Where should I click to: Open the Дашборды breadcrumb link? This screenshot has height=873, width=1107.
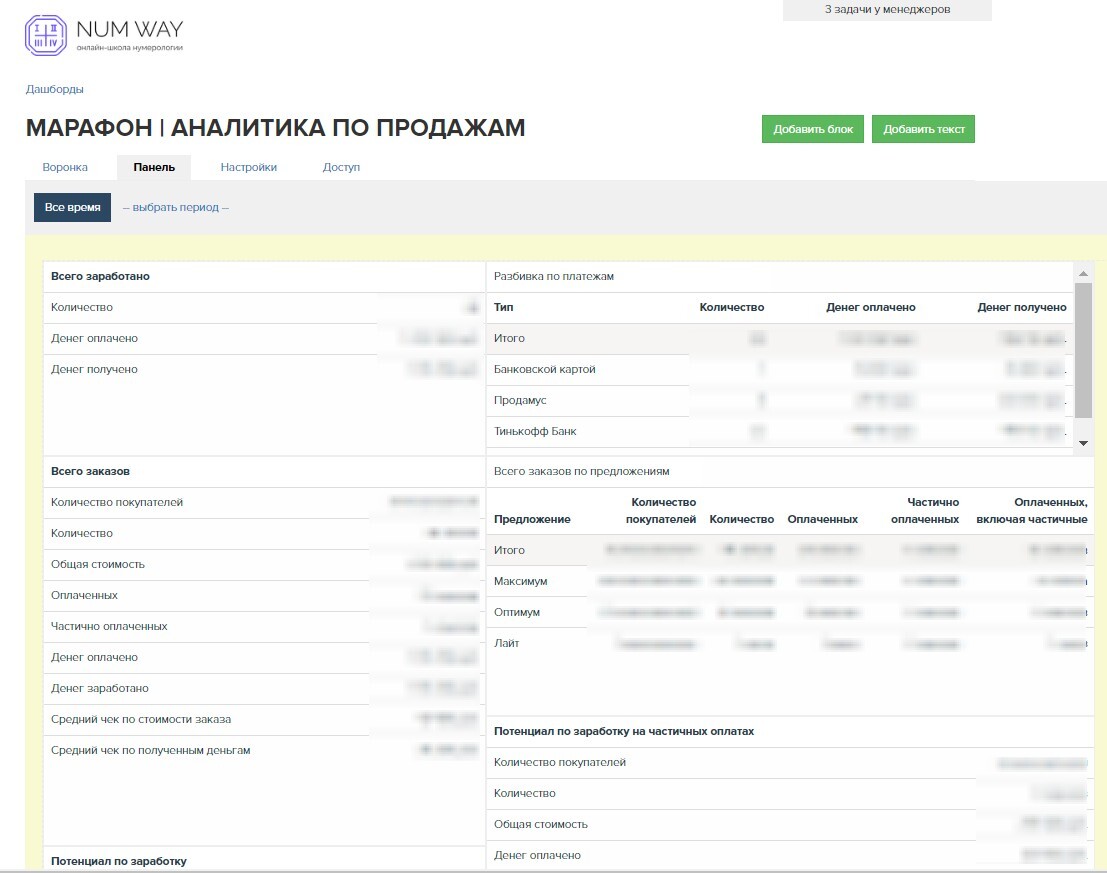(54, 89)
